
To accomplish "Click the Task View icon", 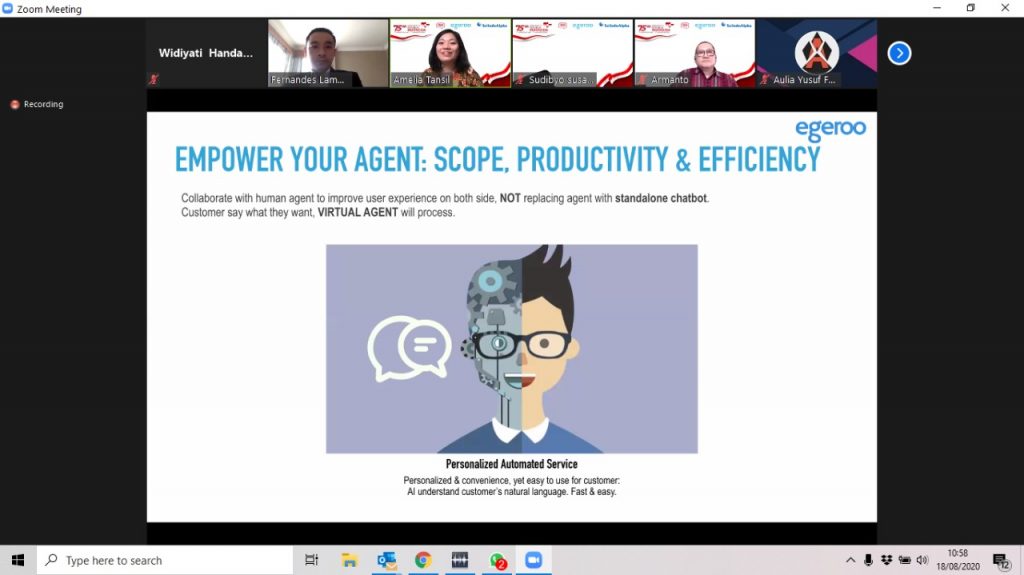I will 311,560.
